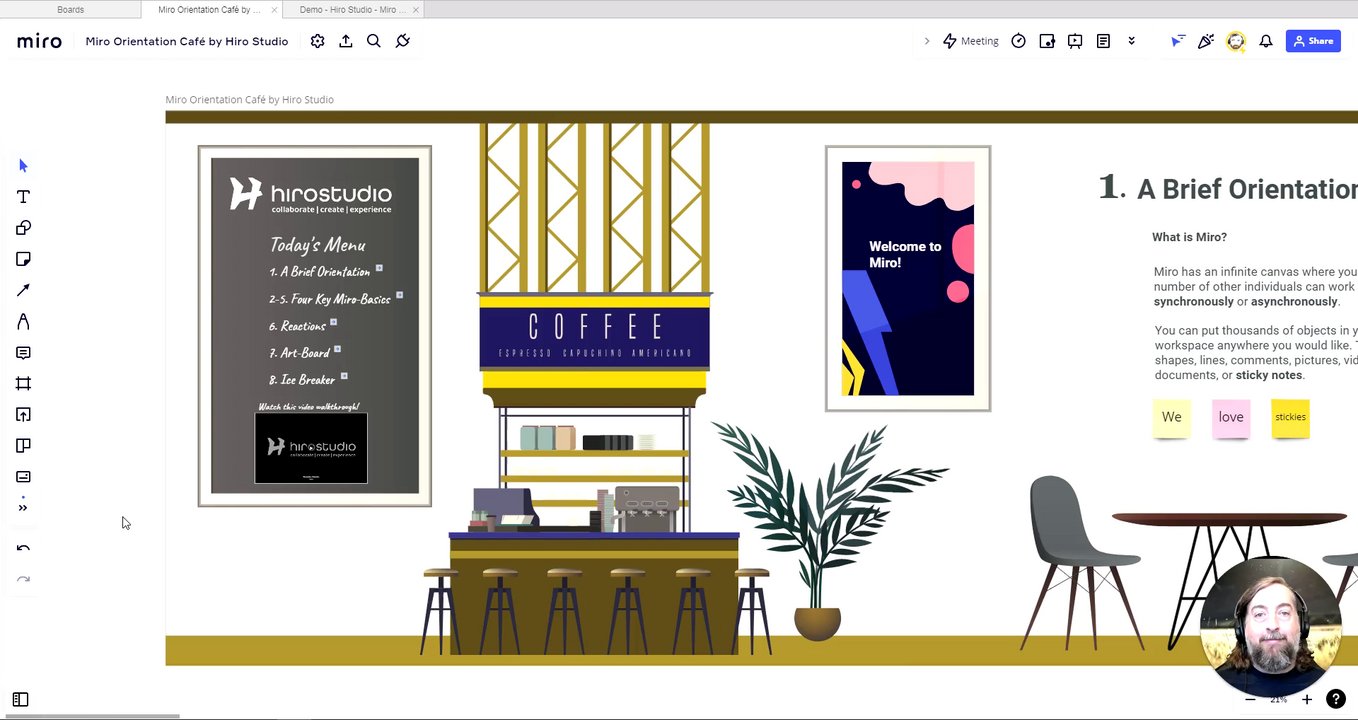Open the Voting tool icon
Image resolution: width=1358 pixels, height=720 pixels.
1047,41
